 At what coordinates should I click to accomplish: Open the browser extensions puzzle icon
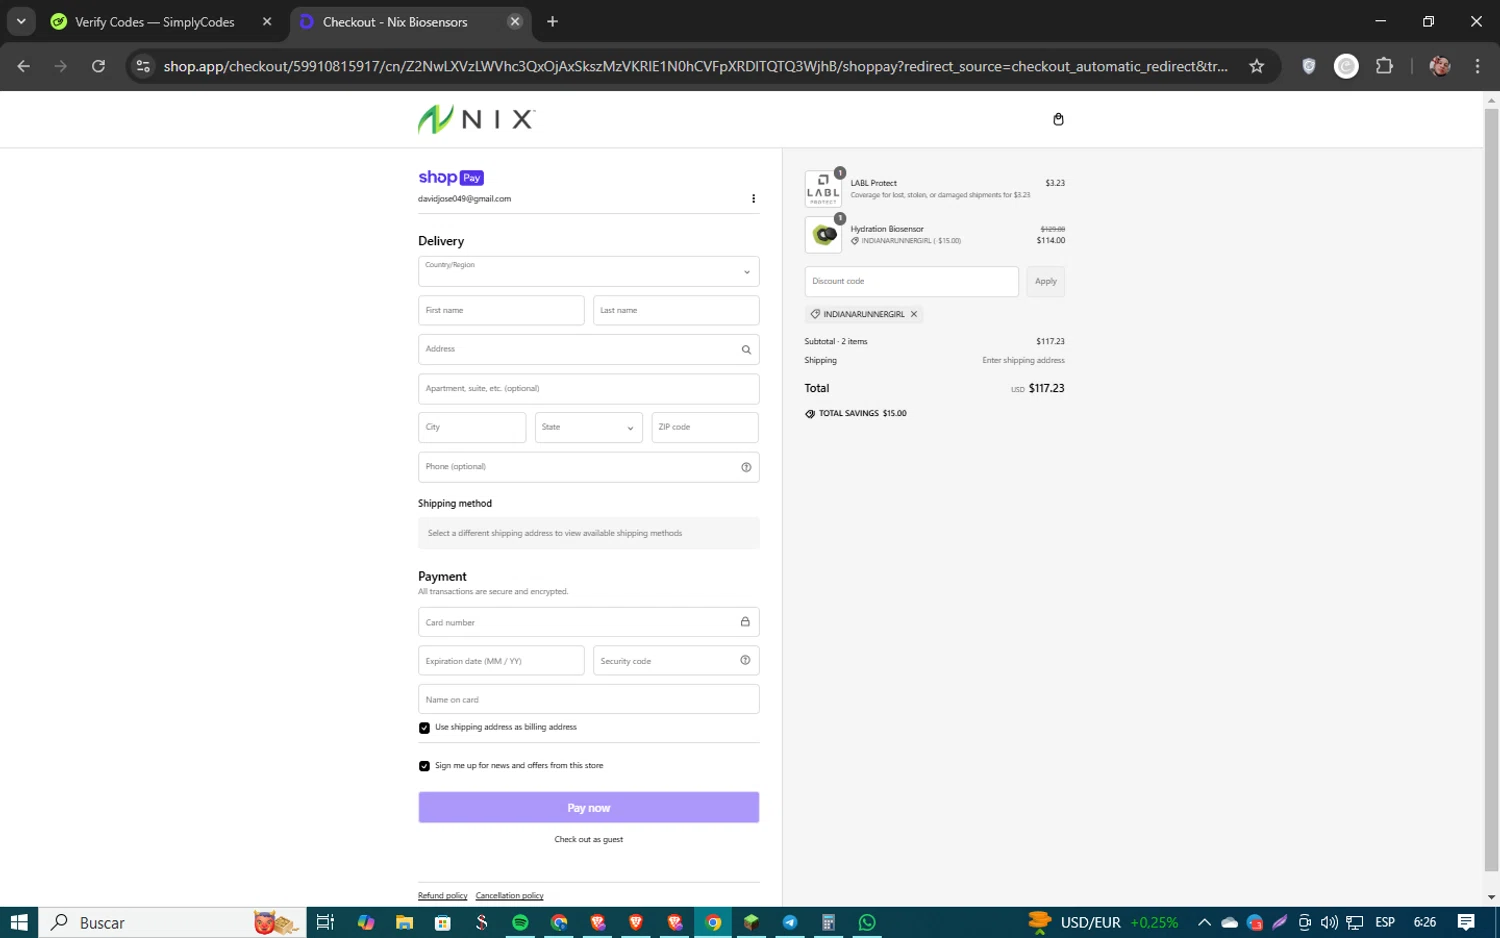pos(1384,66)
